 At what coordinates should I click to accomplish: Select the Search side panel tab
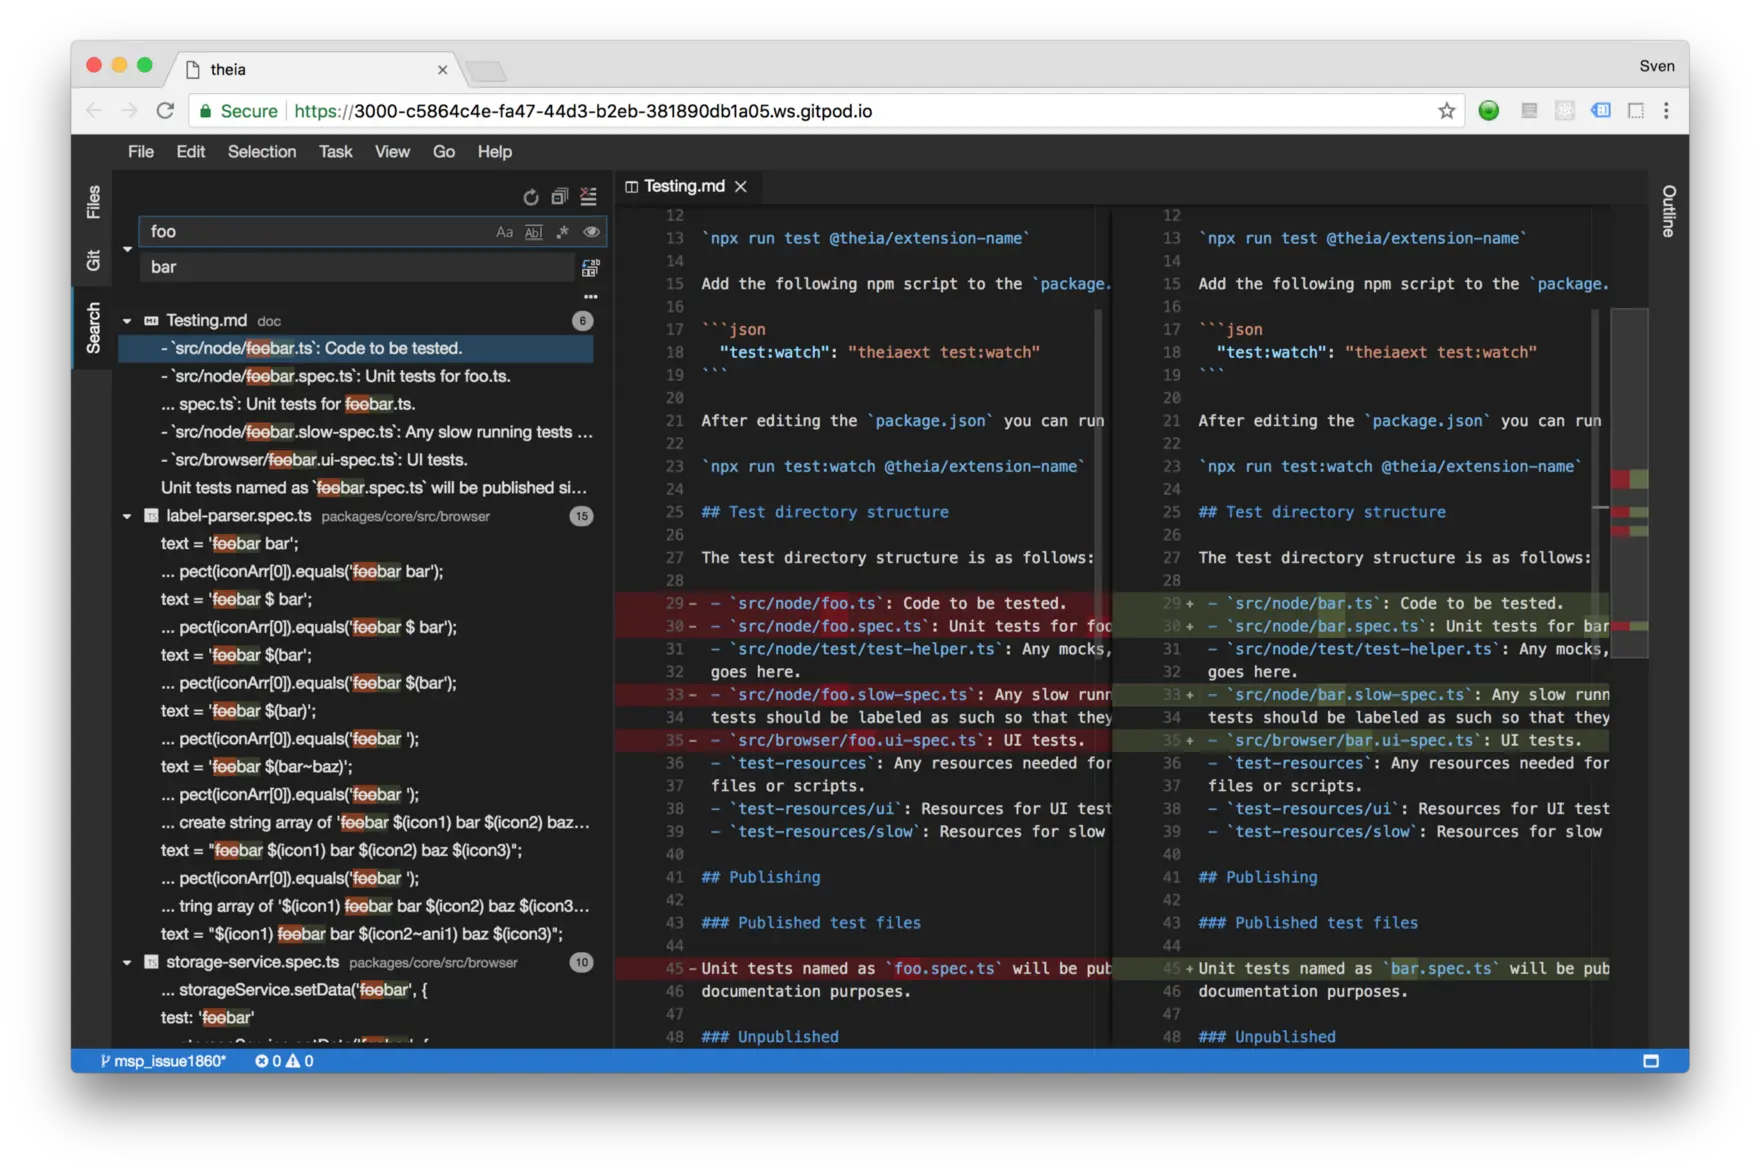pos(93,328)
